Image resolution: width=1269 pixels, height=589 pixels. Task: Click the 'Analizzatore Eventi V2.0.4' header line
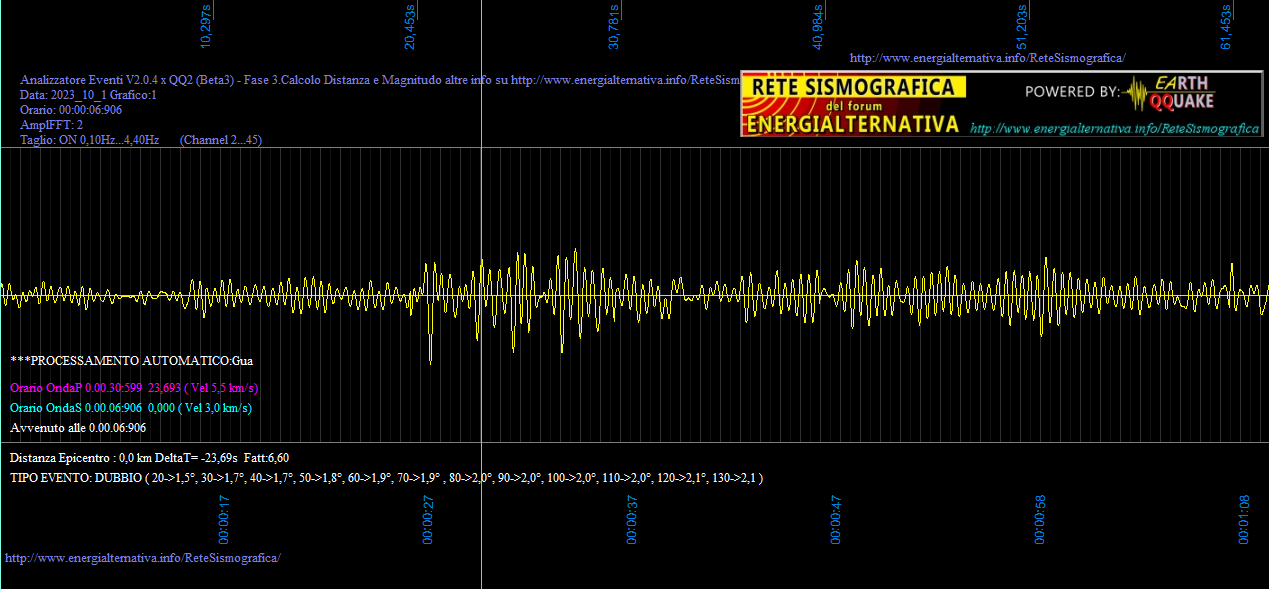coord(380,80)
